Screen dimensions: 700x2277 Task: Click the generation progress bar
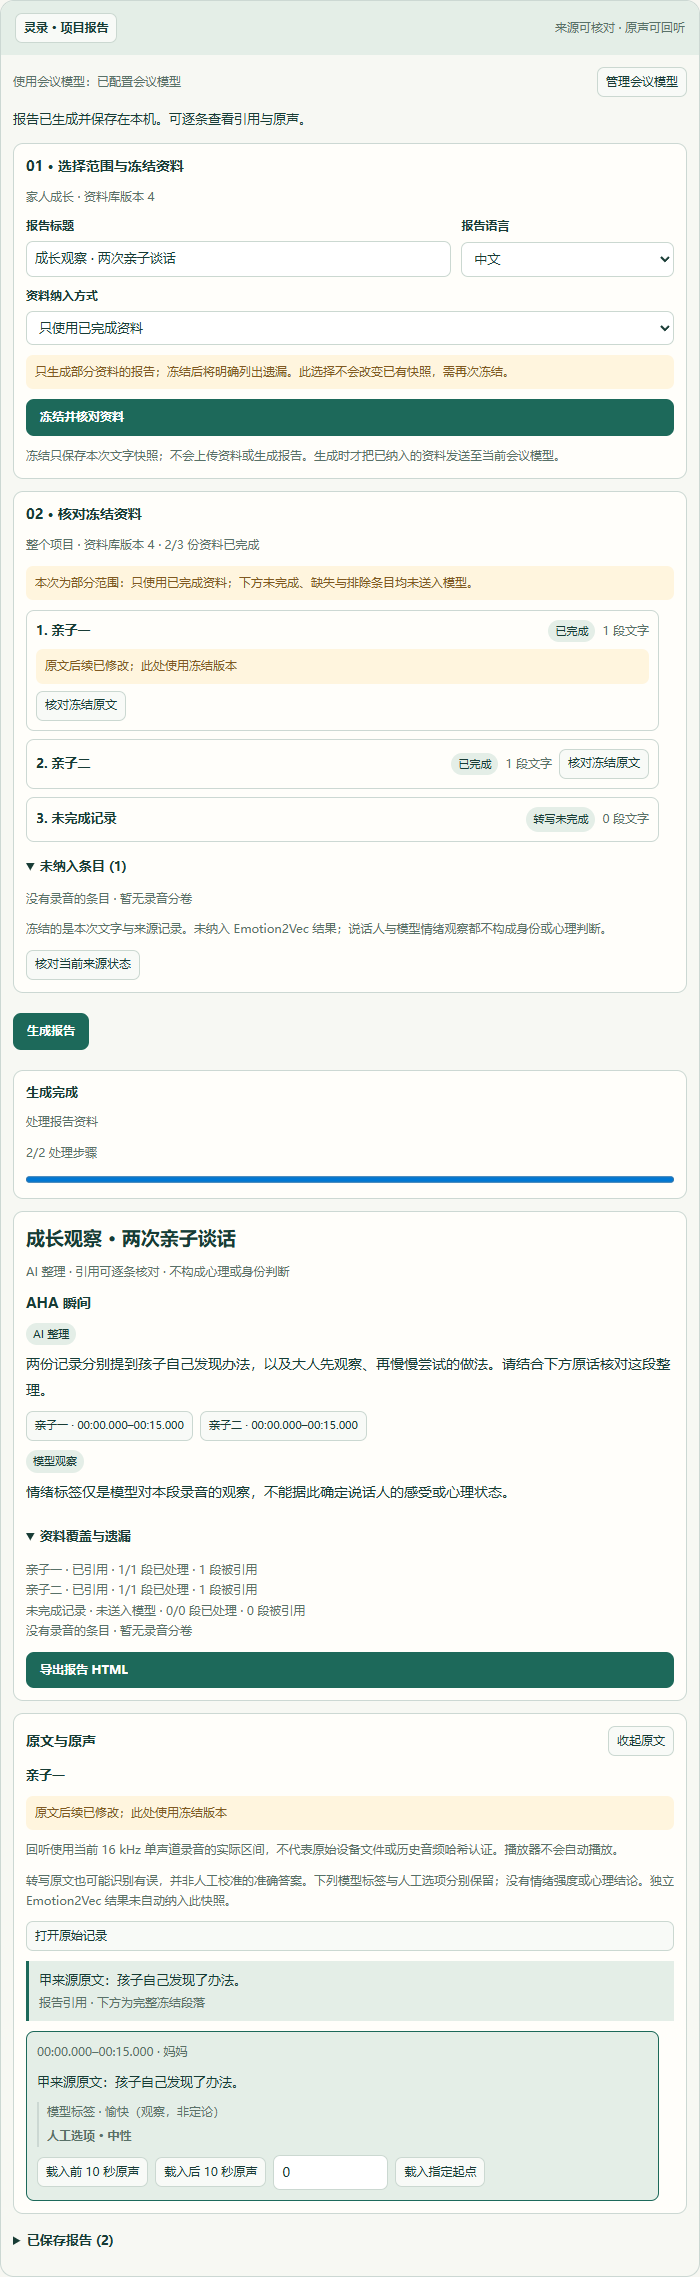[350, 1179]
